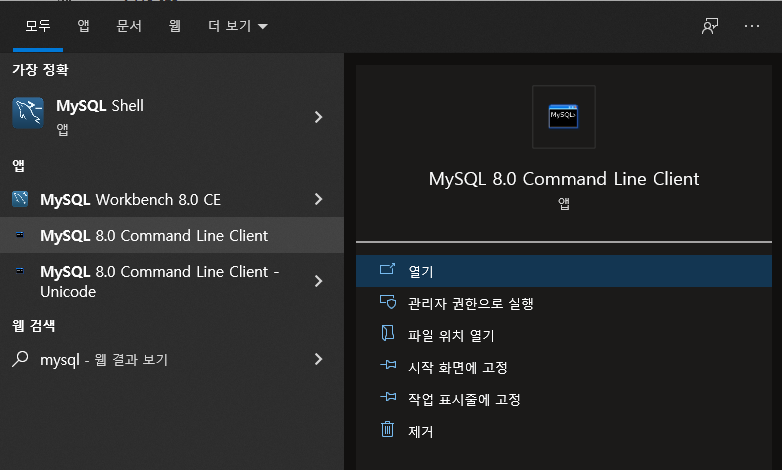Select the MySQL Shell best match result
Screen dimensions: 782x470
(x=172, y=117)
